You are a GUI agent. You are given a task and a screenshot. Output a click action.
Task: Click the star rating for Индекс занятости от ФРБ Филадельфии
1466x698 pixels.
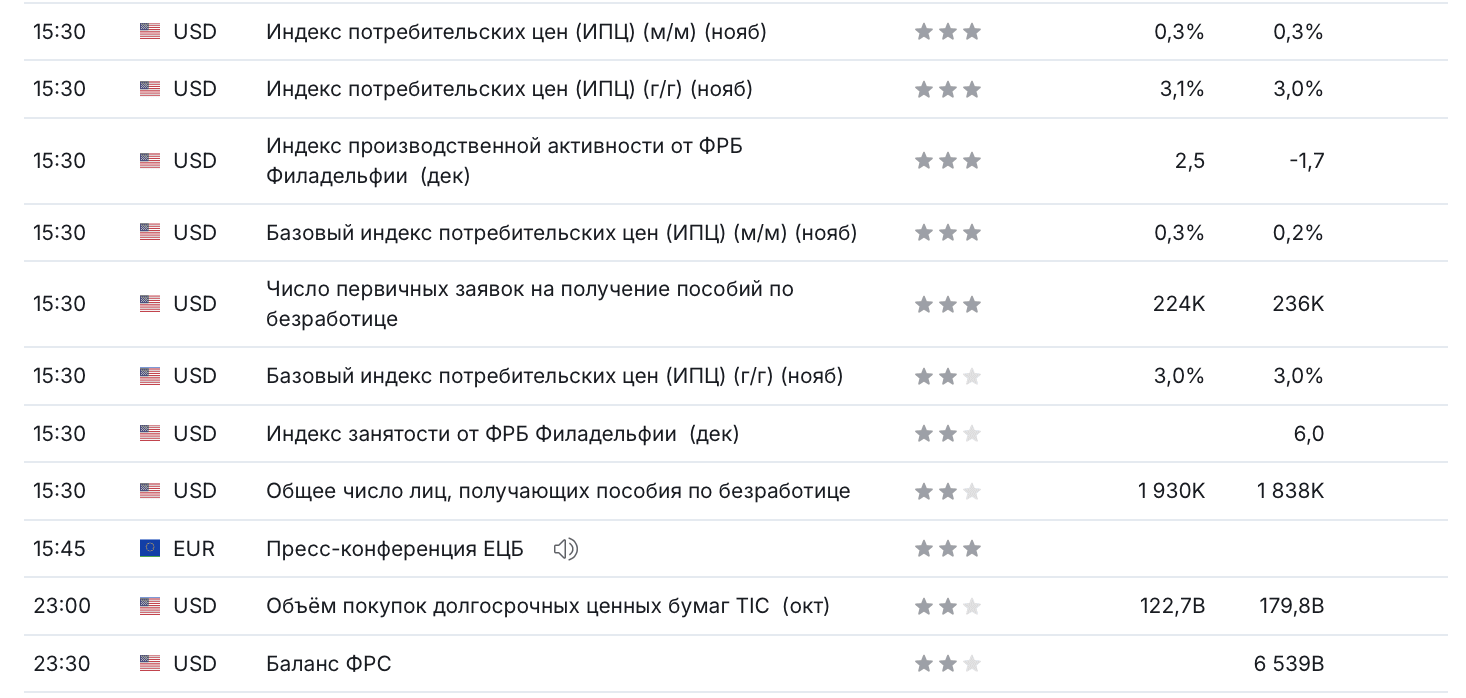(947, 434)
